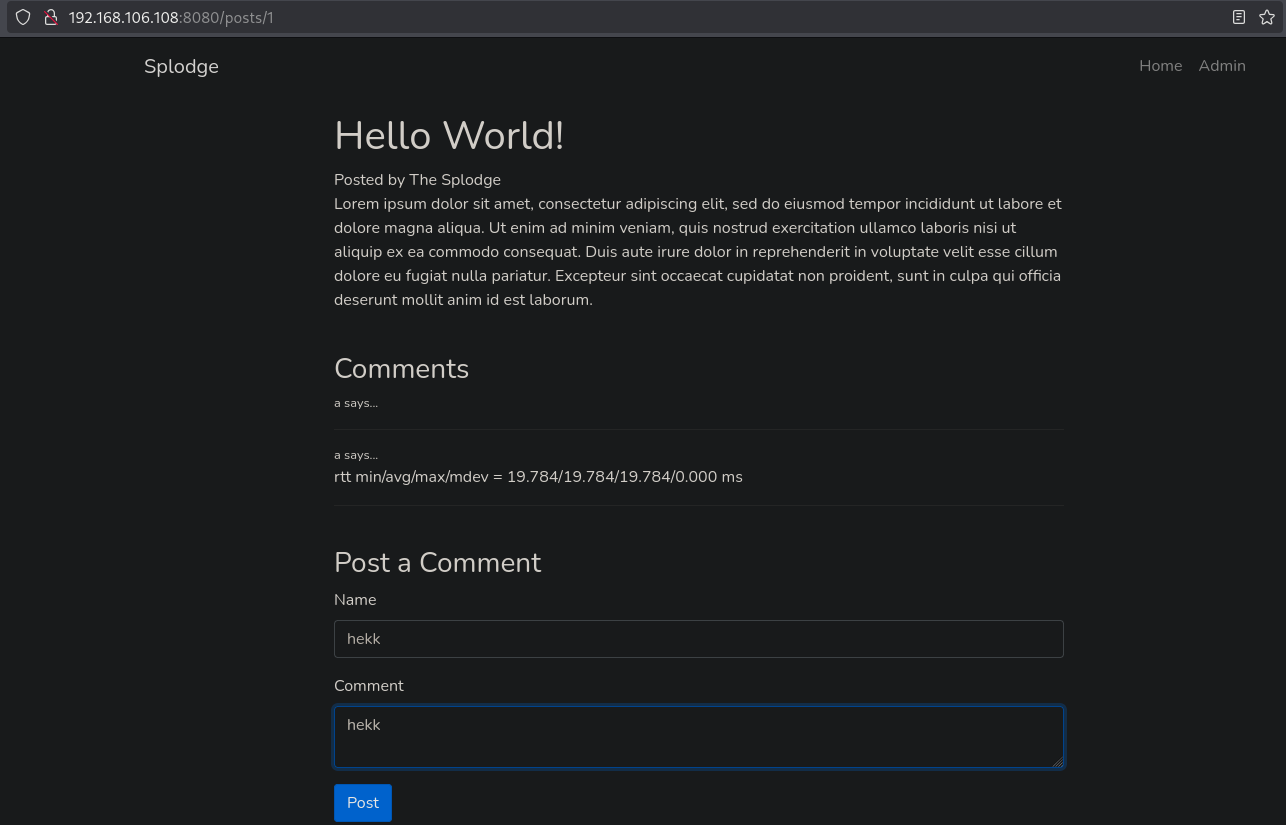Go to Home in the navbar
The height and width of the screenshot is (825, 1286).
[x=1160, y=66]
